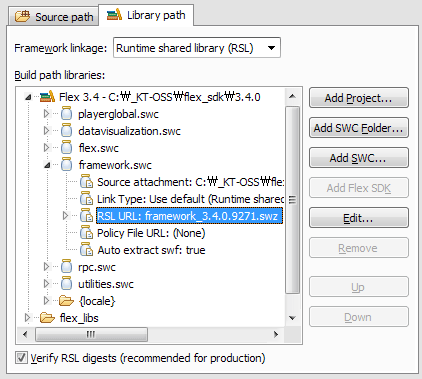Select the utilities.swc row
422x379 pixels.
pyautogui.click(x=106, y=284)
